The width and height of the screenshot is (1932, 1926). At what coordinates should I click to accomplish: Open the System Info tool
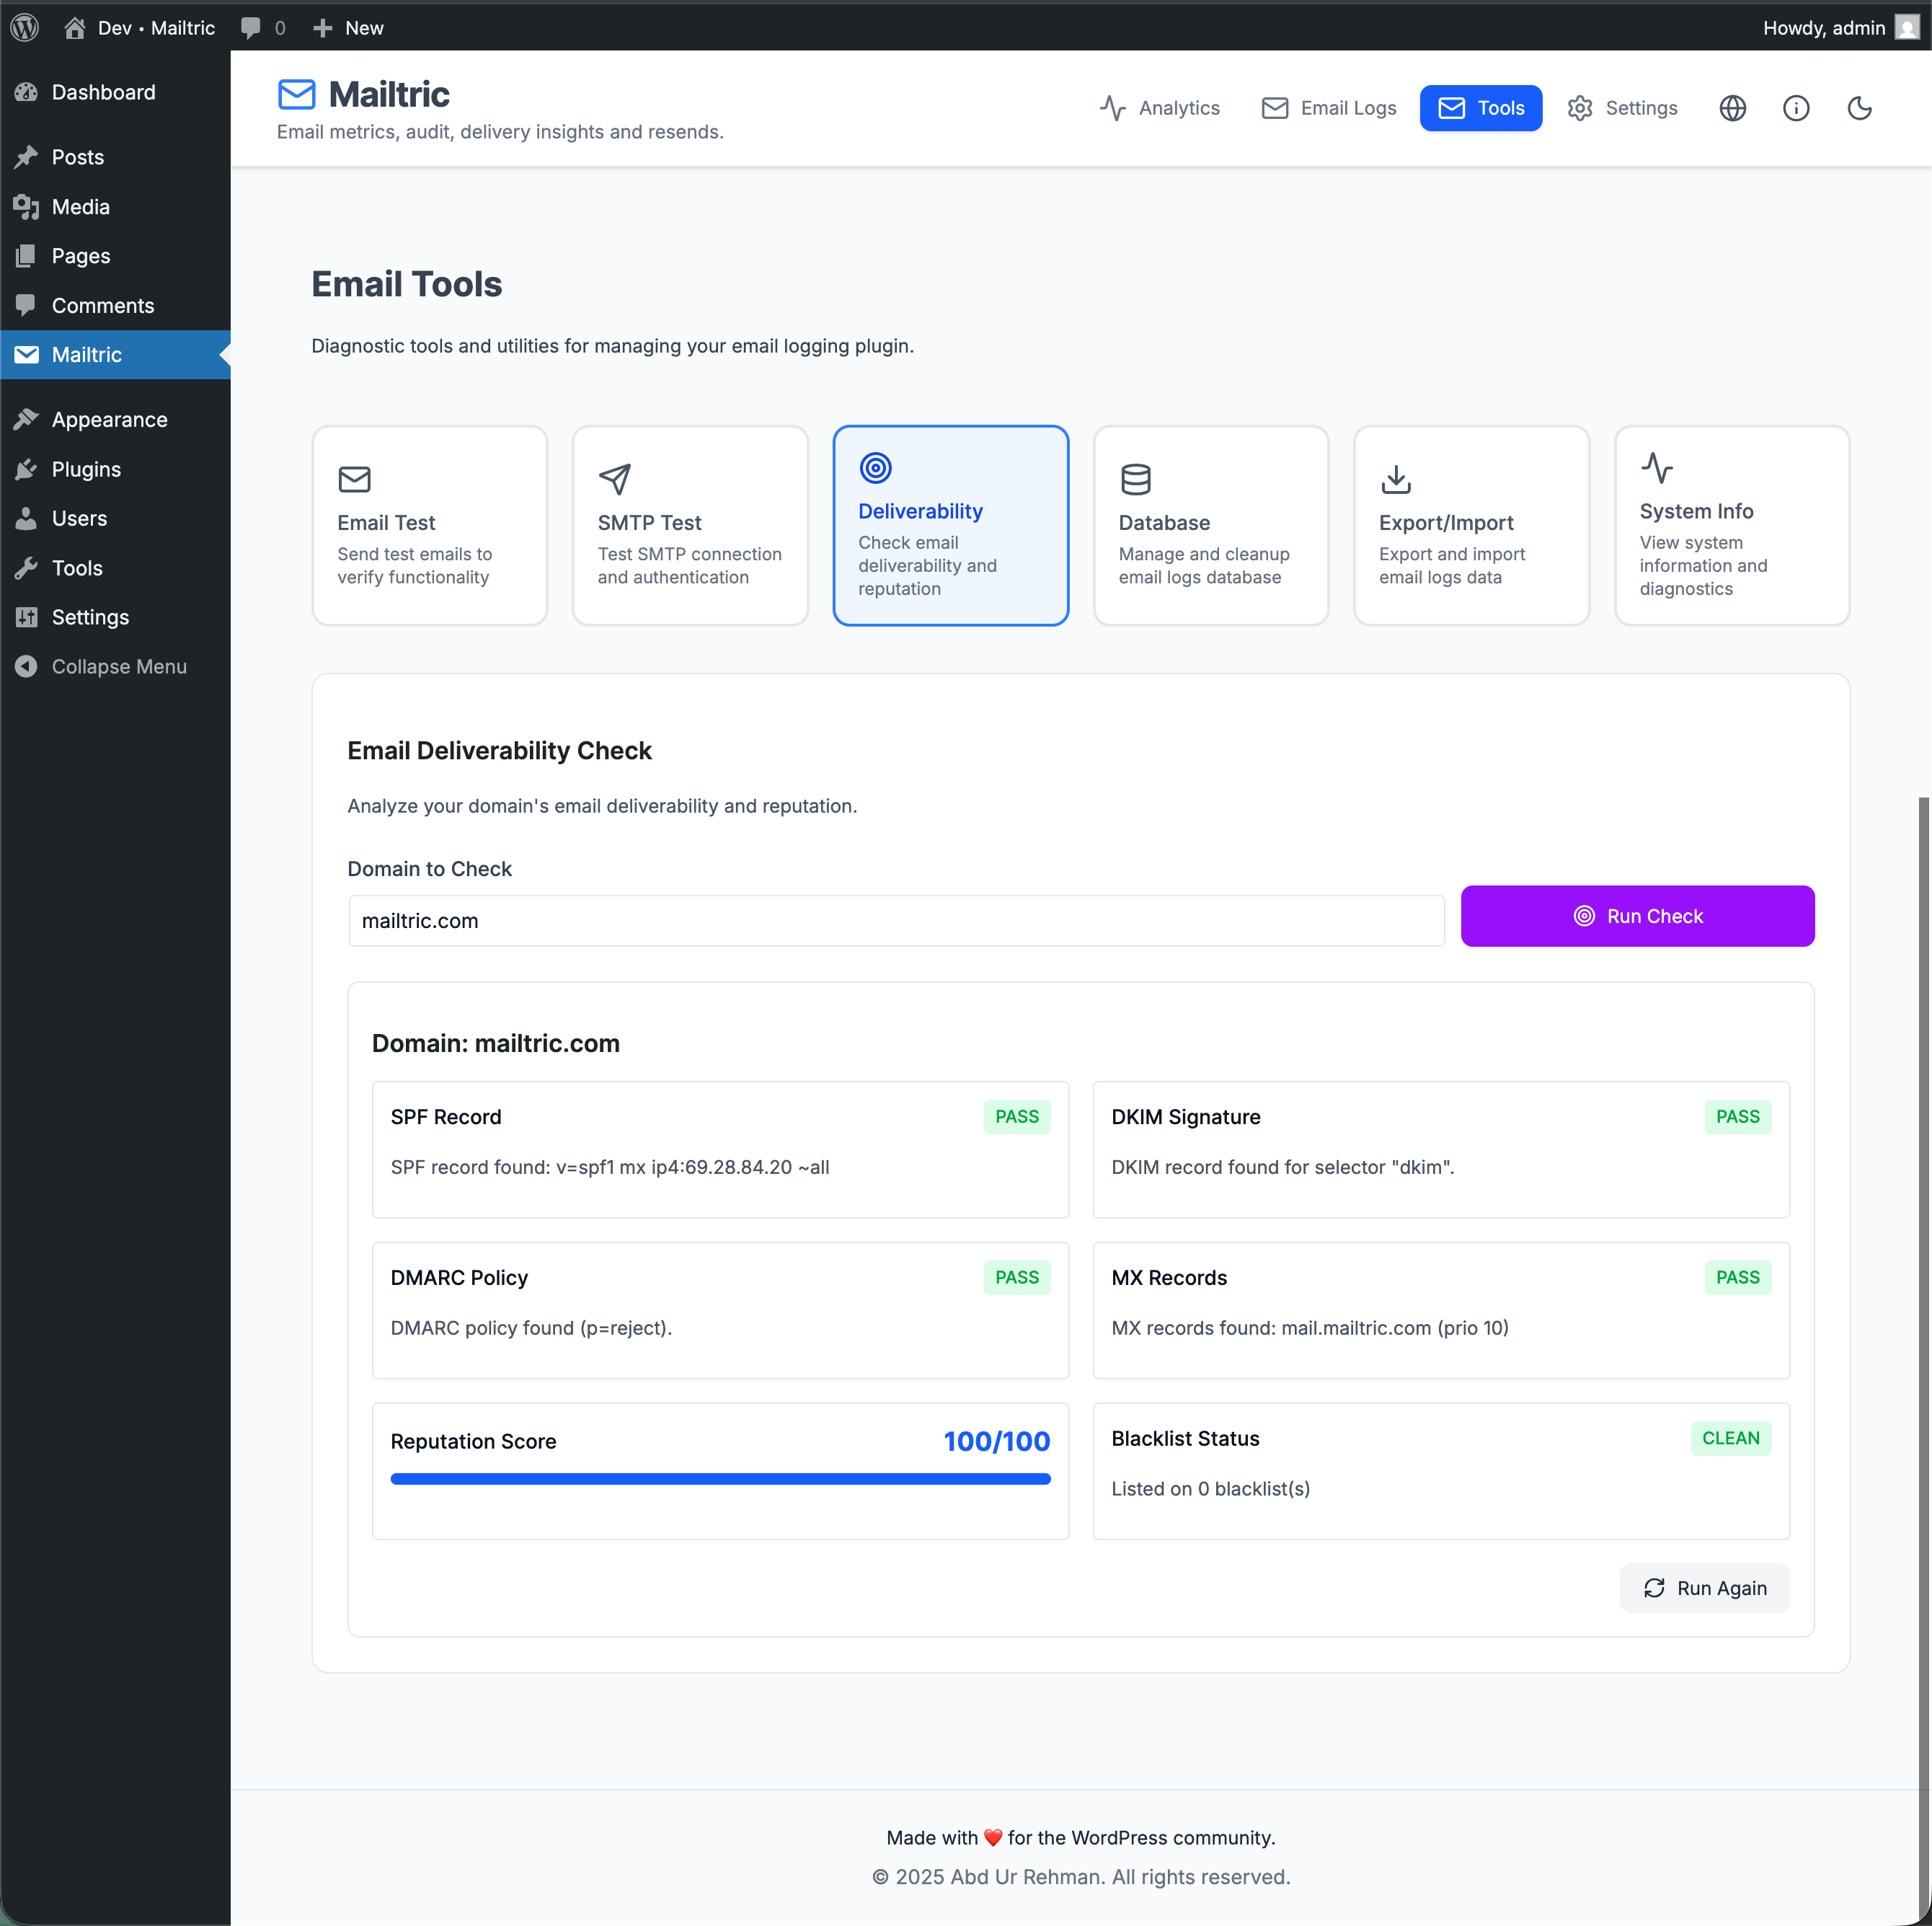tap(1731, 525)
